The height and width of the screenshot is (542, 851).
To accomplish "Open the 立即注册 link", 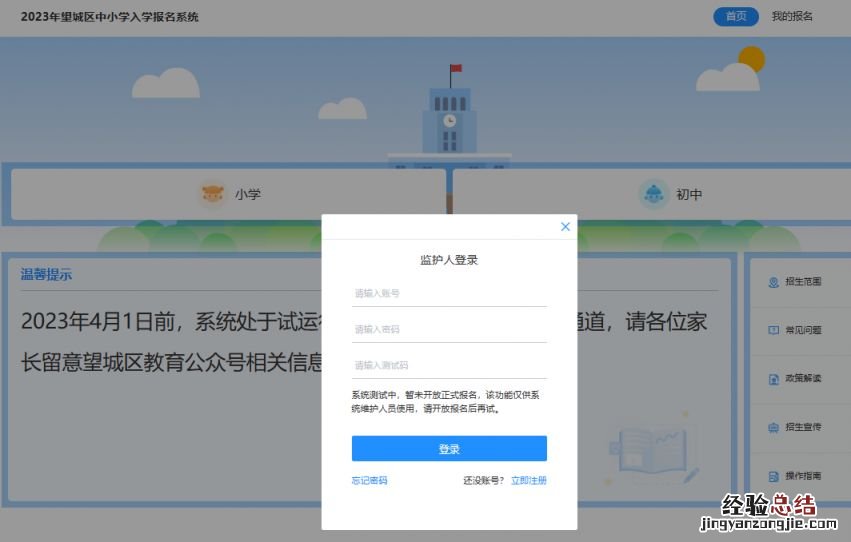I will 529,480.
